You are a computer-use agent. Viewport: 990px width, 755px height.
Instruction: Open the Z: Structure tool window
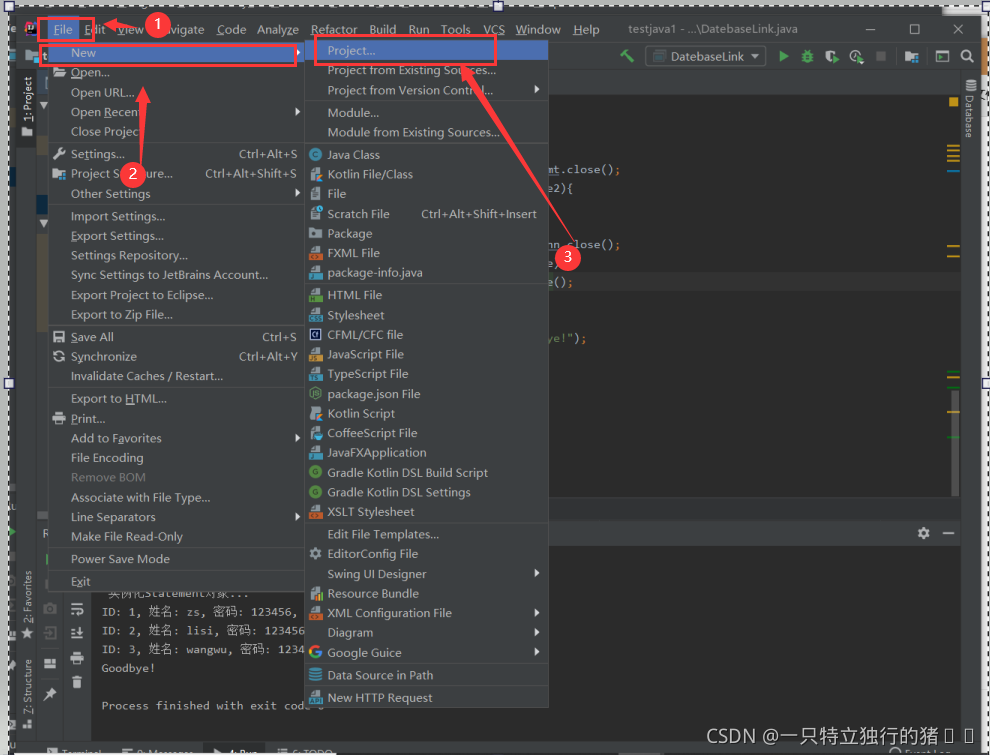pos(27,693)
